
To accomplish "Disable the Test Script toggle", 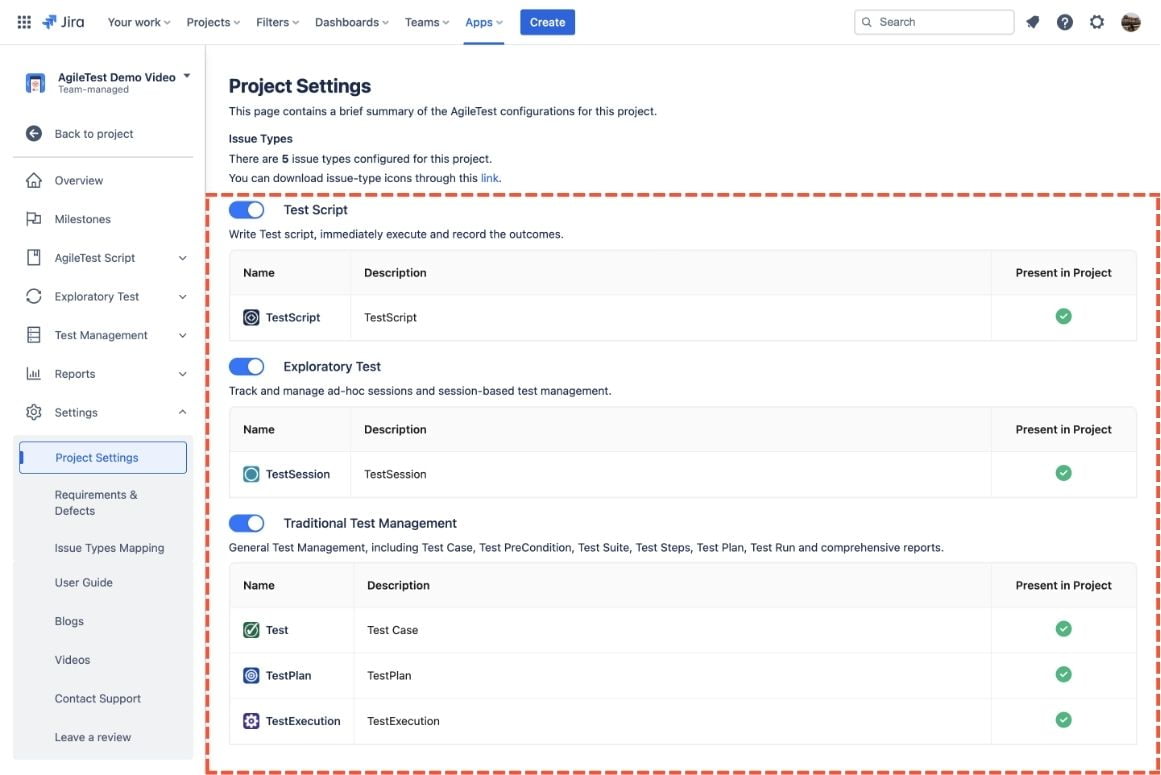I will (247, 210).
